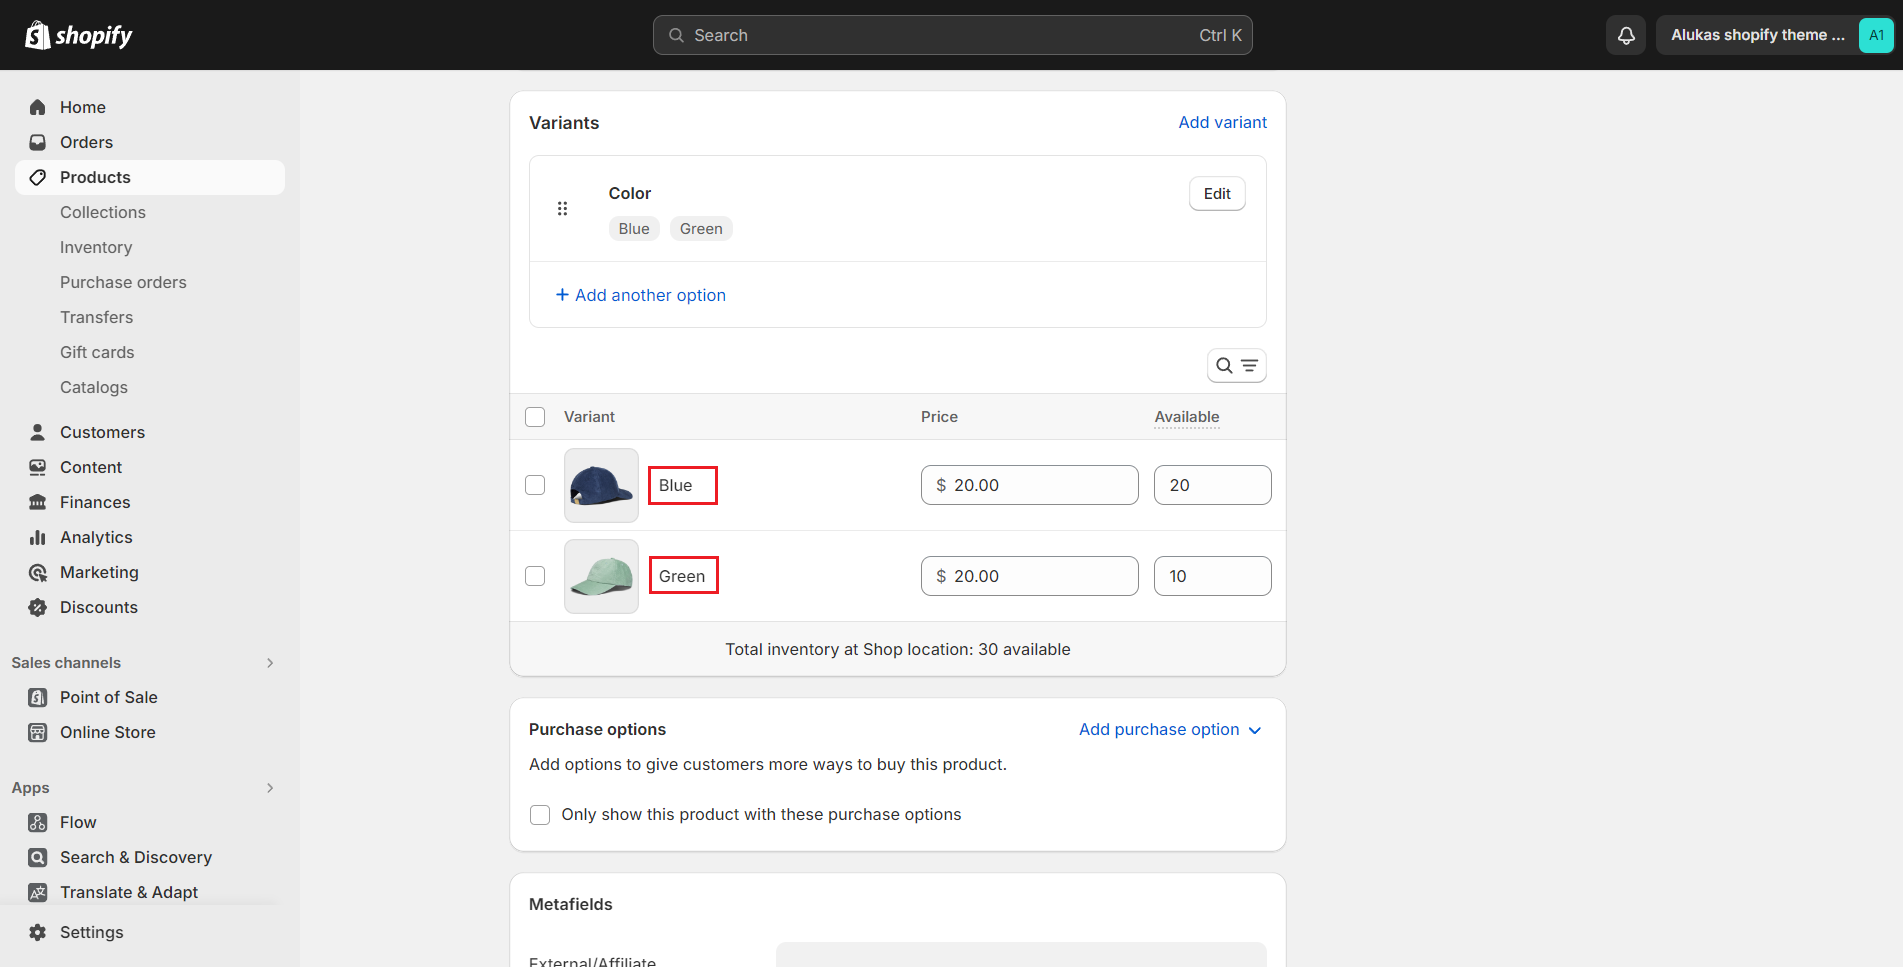Go to Collections in sidebar
The image size is (1903, 967).
[103, 212]
